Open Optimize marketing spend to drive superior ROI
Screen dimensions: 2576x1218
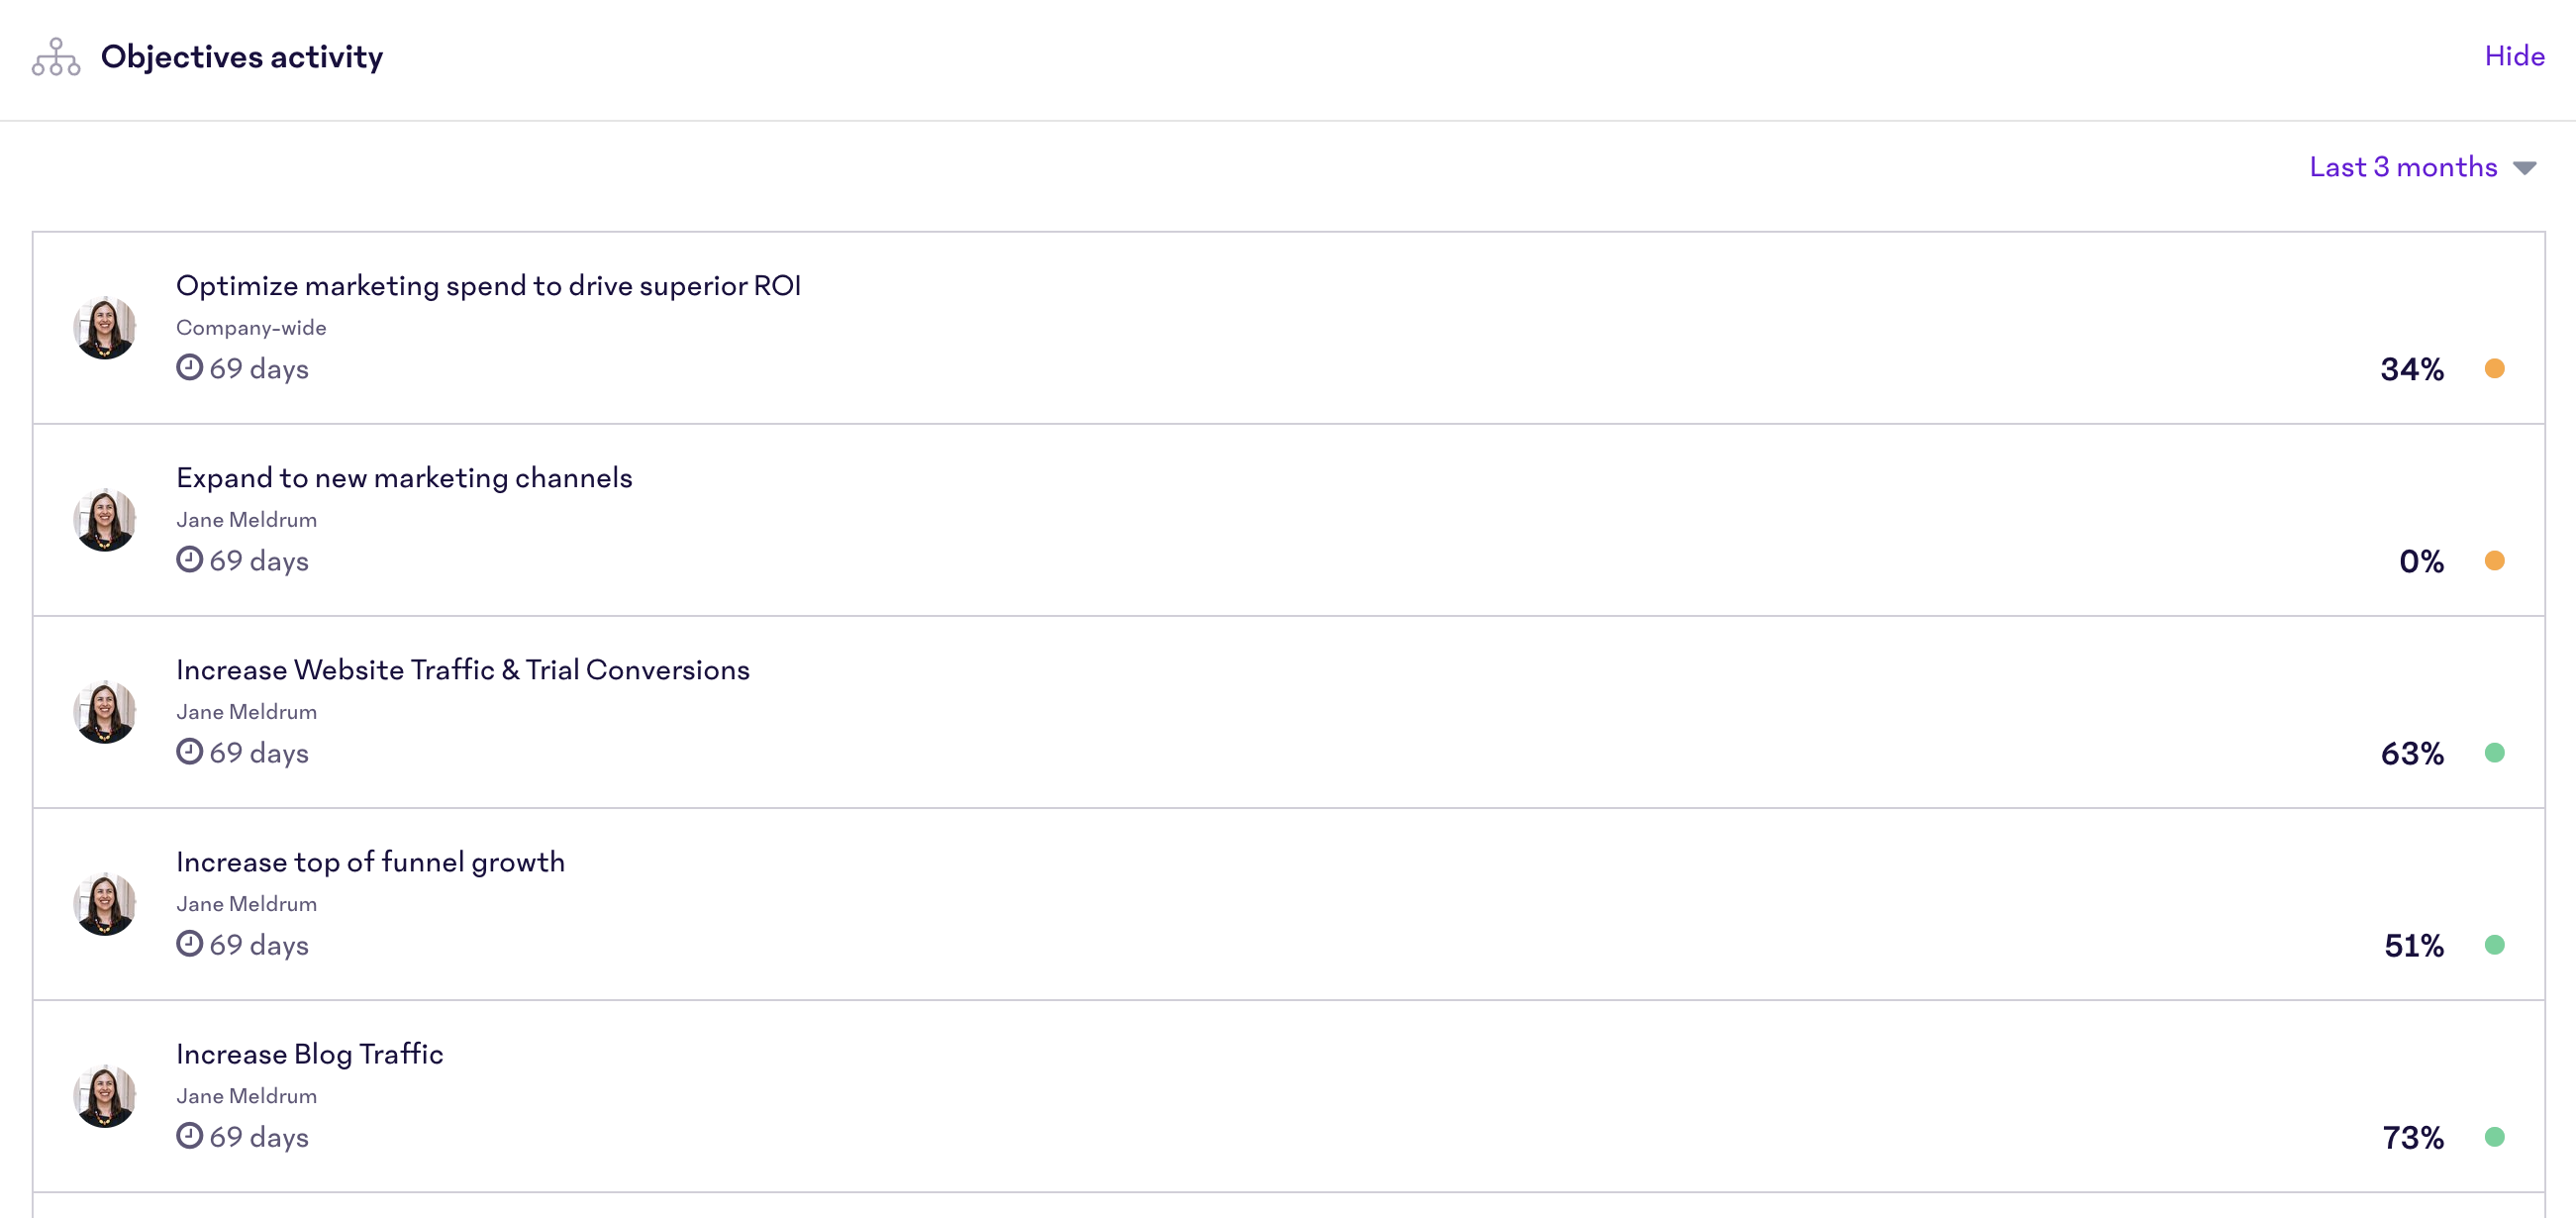(488, 286)
